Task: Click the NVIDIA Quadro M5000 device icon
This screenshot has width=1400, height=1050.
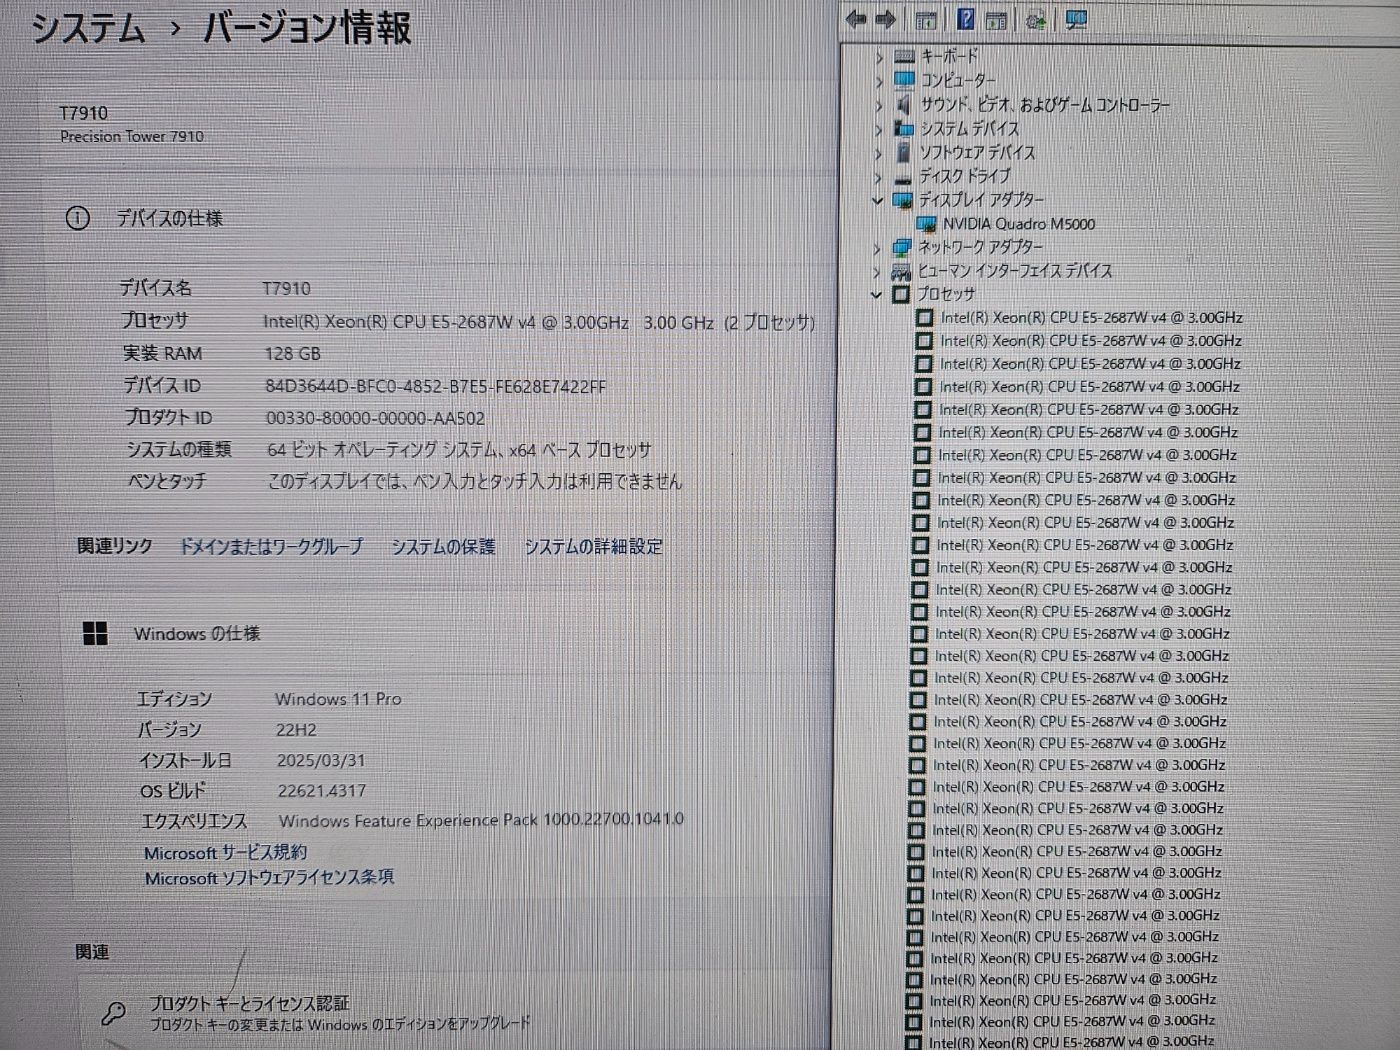Action: [926, 224]
